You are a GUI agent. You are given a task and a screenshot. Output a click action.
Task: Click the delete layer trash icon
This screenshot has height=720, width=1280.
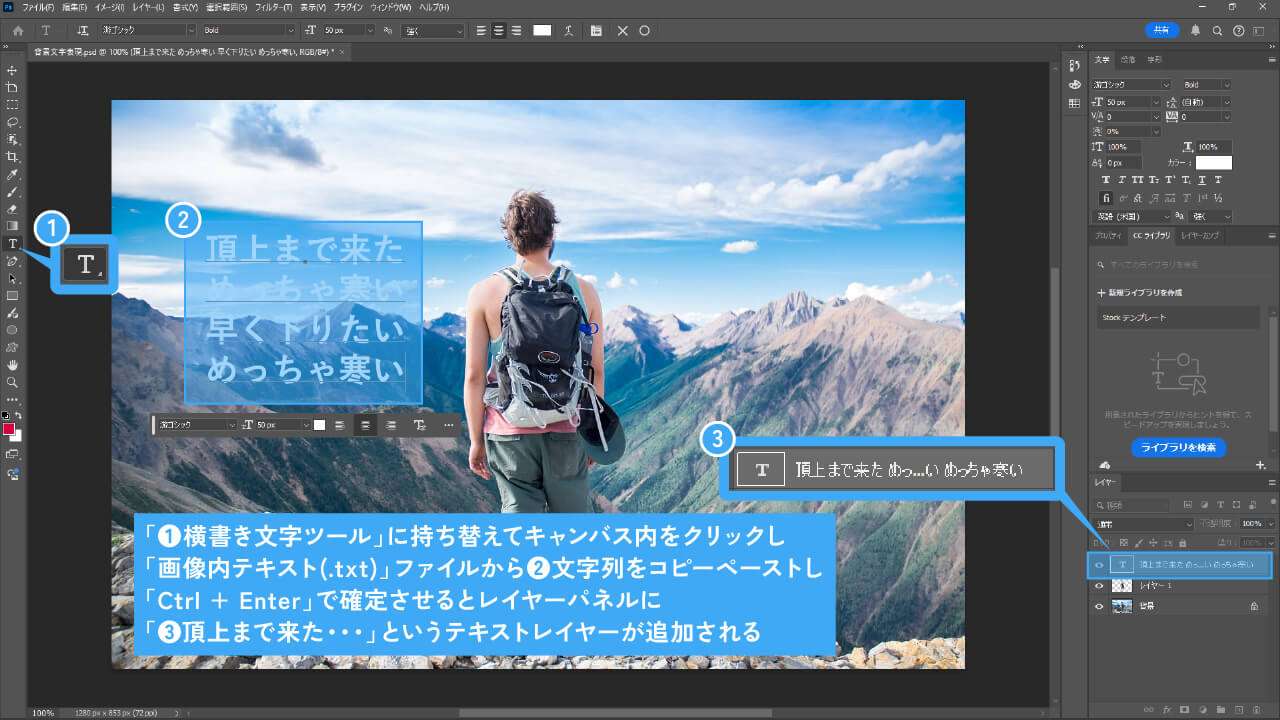coord(1258,709)
